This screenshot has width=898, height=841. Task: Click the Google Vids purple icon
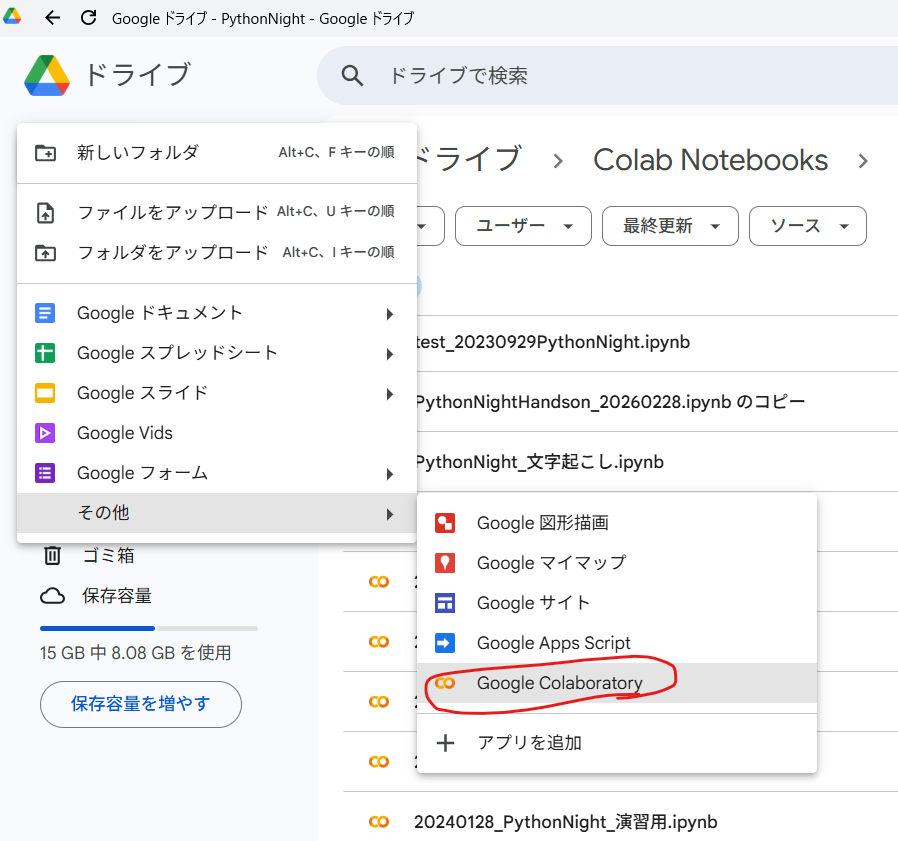coord(45,433)
